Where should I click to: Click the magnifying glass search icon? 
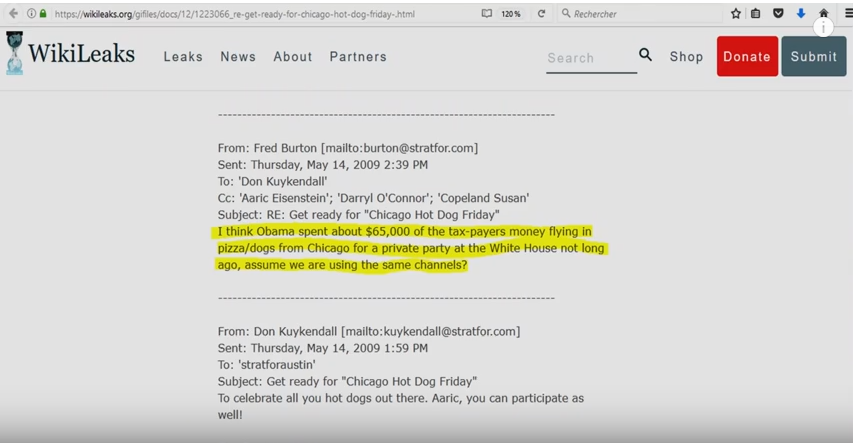pos(646,56)
